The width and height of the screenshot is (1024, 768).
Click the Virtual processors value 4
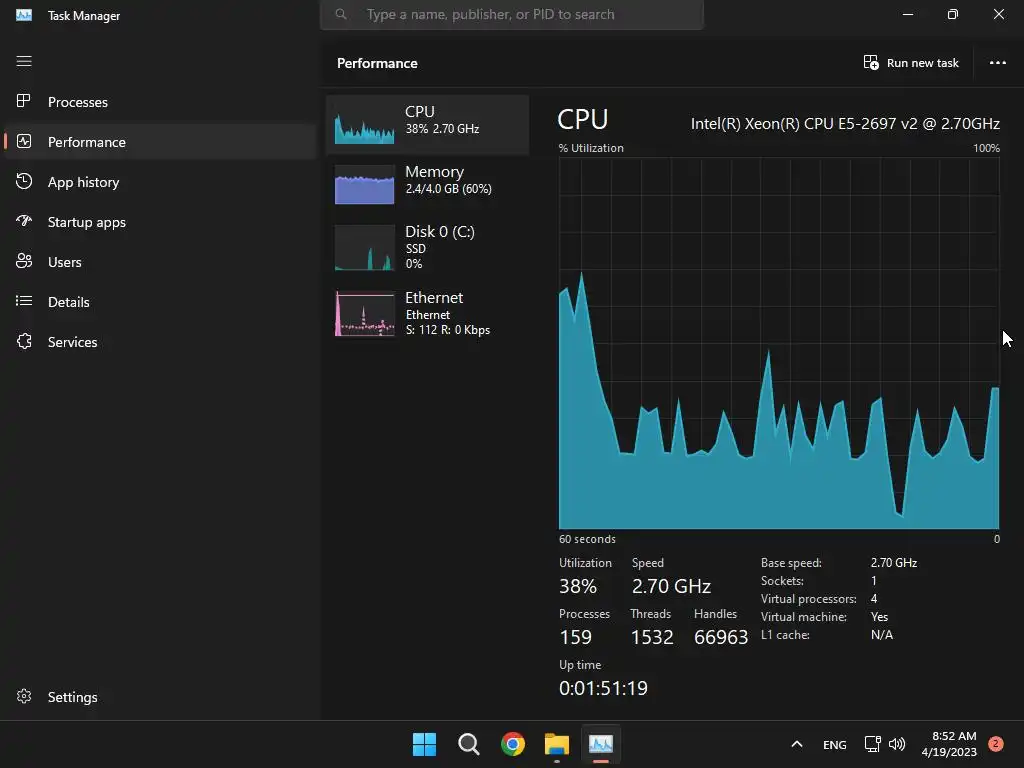click(x=874, y=598)
